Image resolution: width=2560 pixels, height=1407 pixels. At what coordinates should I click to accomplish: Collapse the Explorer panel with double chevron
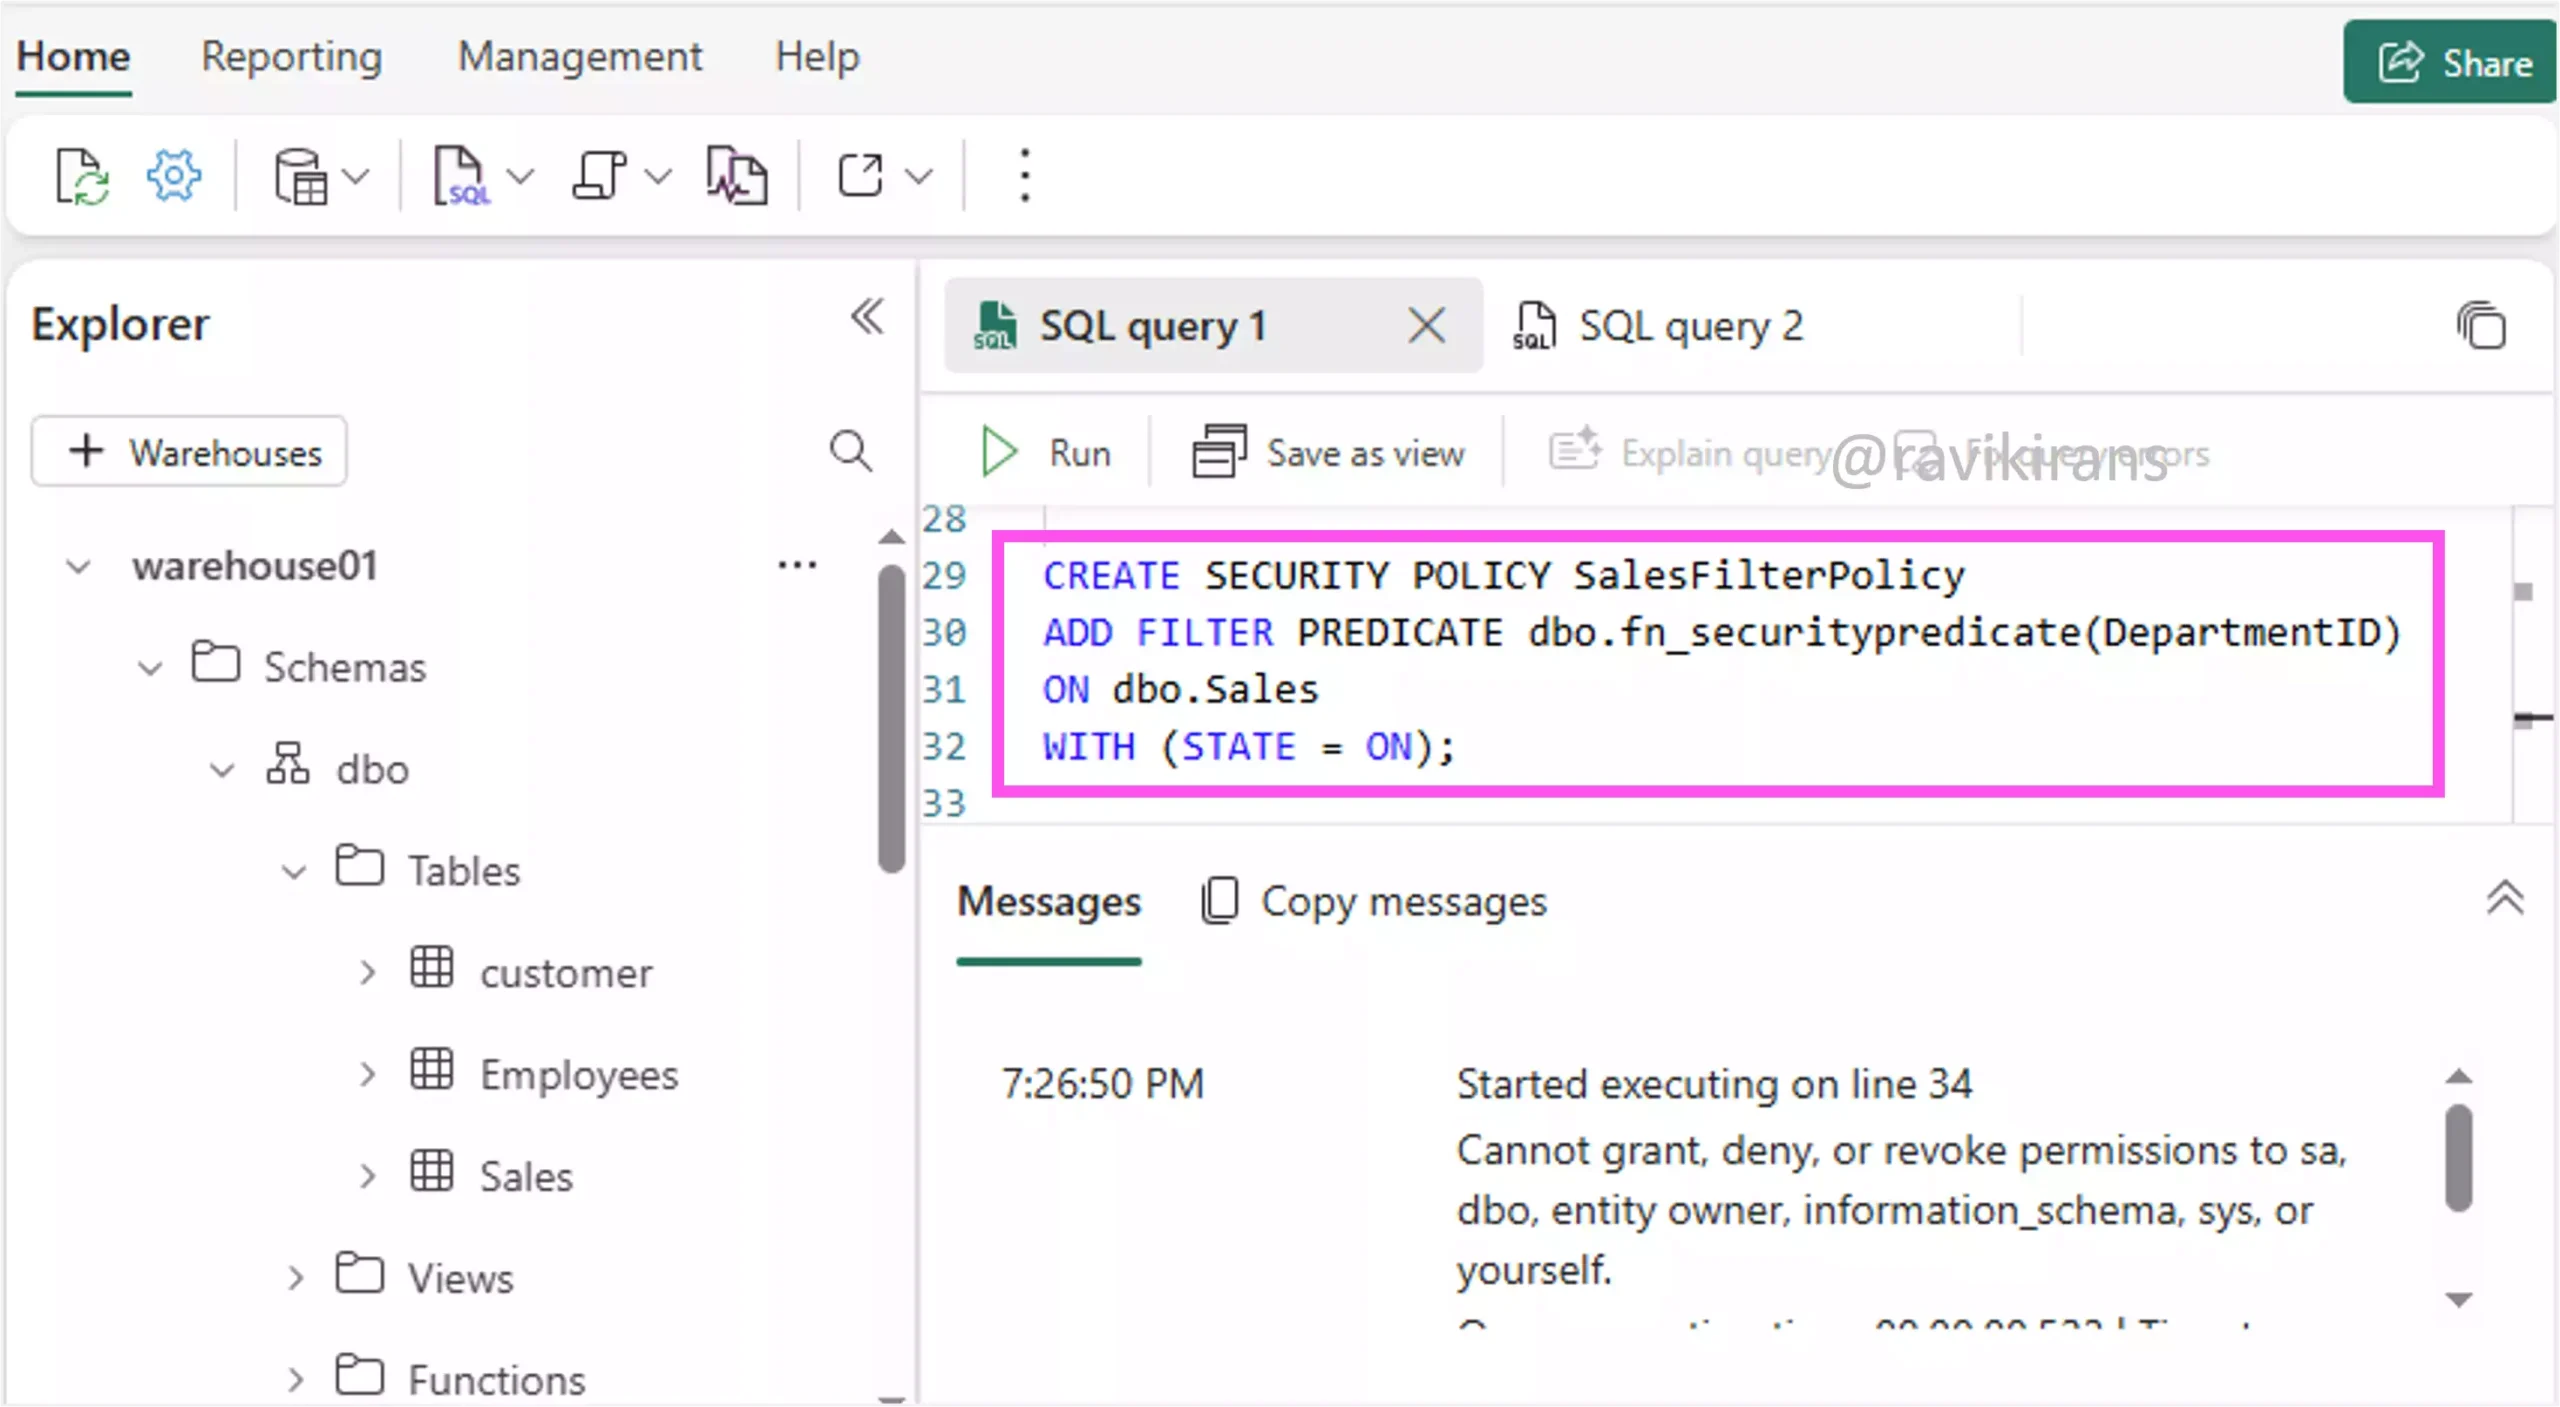(x=867, y=318)
